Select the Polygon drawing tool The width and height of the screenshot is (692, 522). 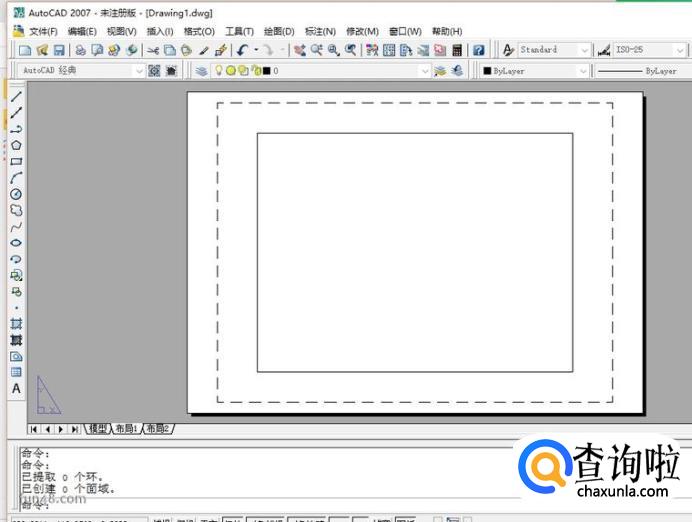(x=16, y=145)
